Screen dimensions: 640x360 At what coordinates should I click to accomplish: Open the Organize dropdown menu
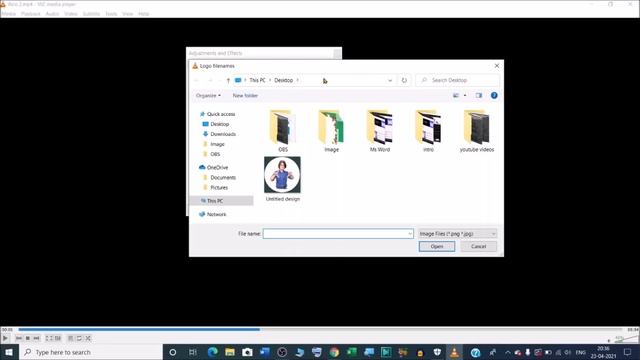pyautogui.click(x=208, y=96)
